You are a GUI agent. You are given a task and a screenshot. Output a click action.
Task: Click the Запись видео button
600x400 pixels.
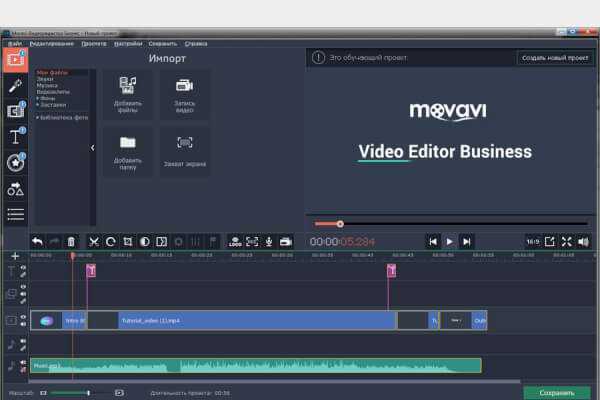(x=185, y=95)
